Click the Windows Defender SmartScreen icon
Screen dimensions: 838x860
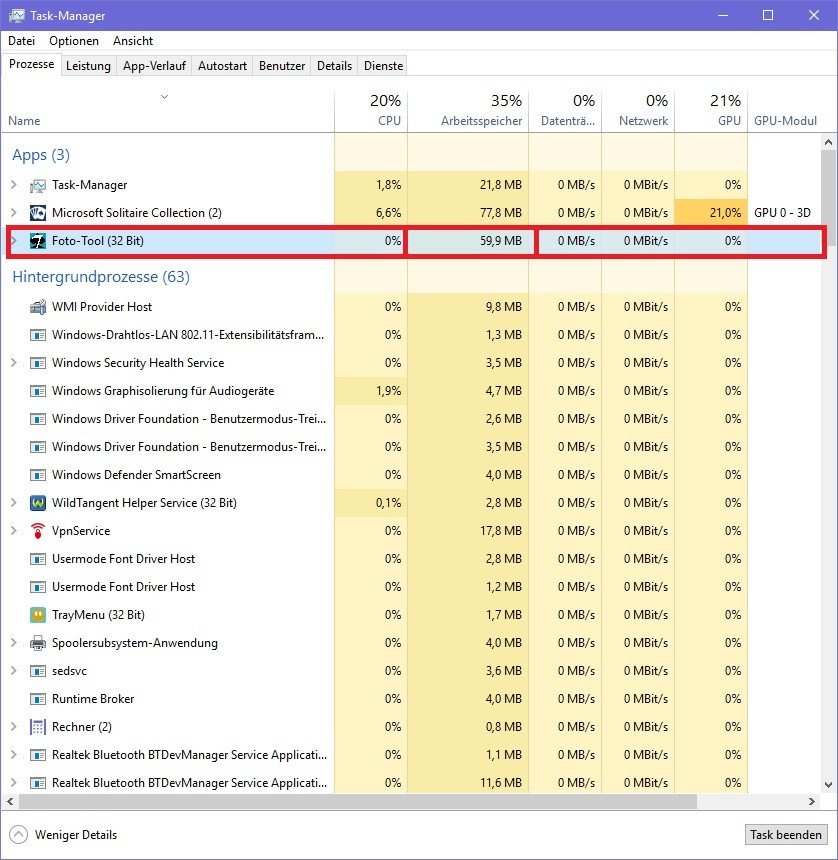click(x=37, y=475)
